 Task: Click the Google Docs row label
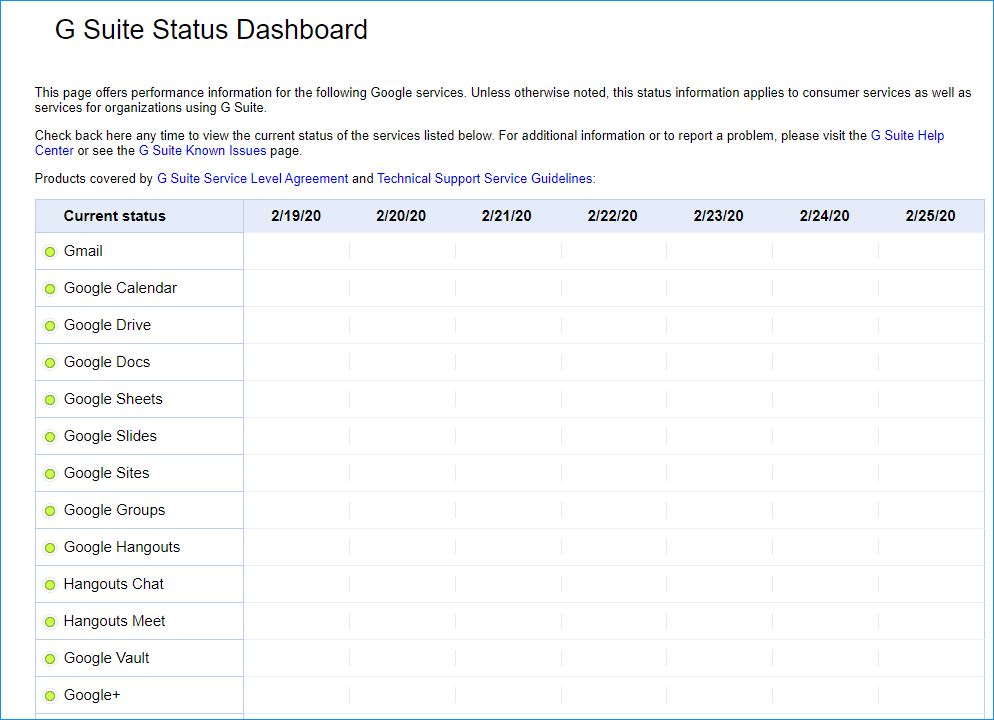point(107,362)
